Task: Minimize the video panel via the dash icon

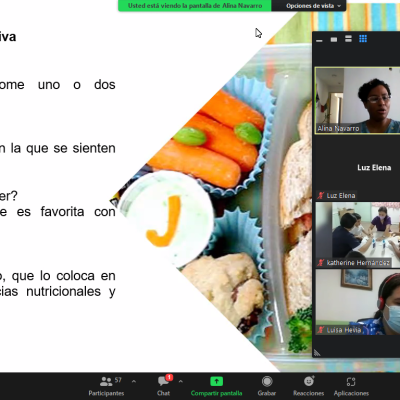Action: coord(319,40)
